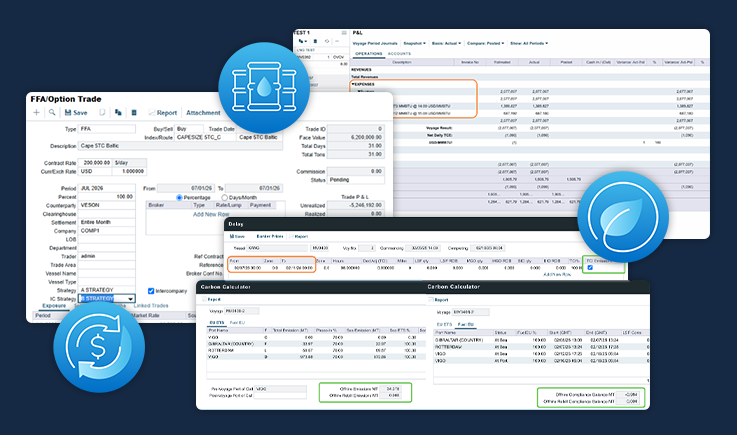Open Report in left Carbon Calculator

212,300
